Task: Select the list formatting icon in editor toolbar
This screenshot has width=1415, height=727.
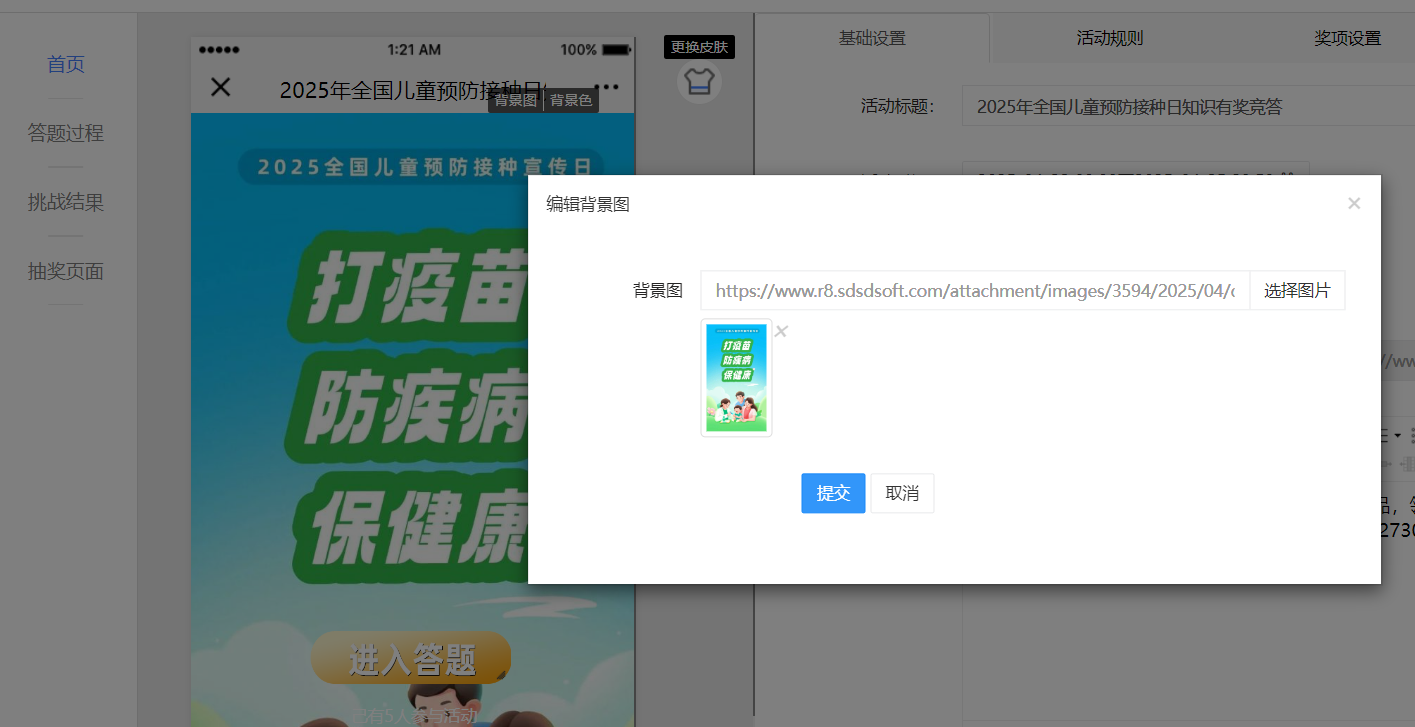Action: (x=1384, y=433)
